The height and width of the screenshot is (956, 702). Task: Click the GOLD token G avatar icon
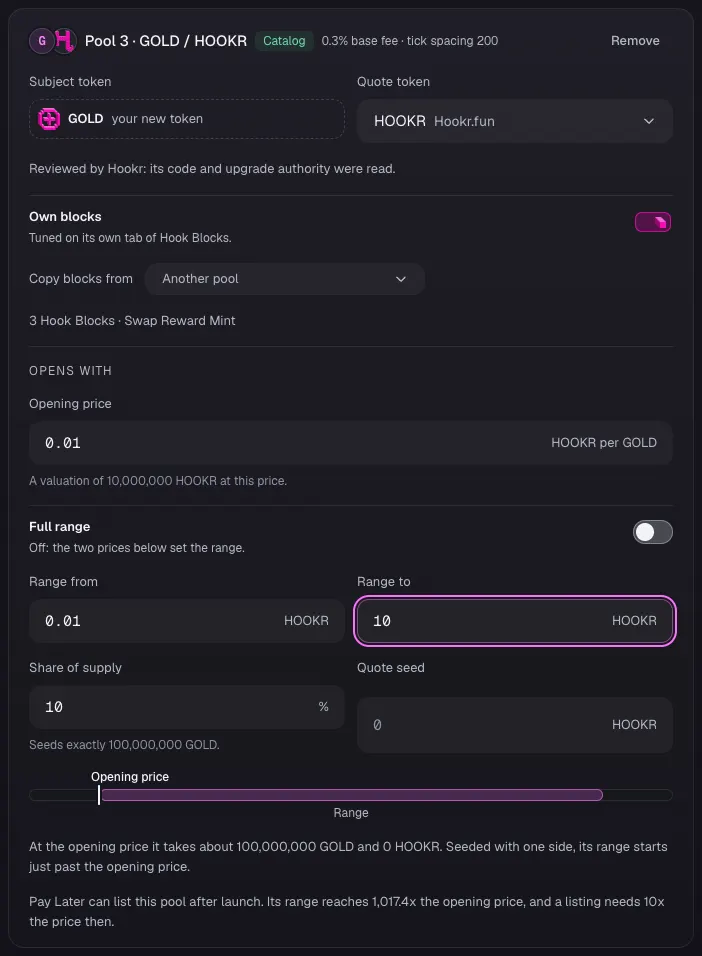pyautogui.click(x=41, y=41)
